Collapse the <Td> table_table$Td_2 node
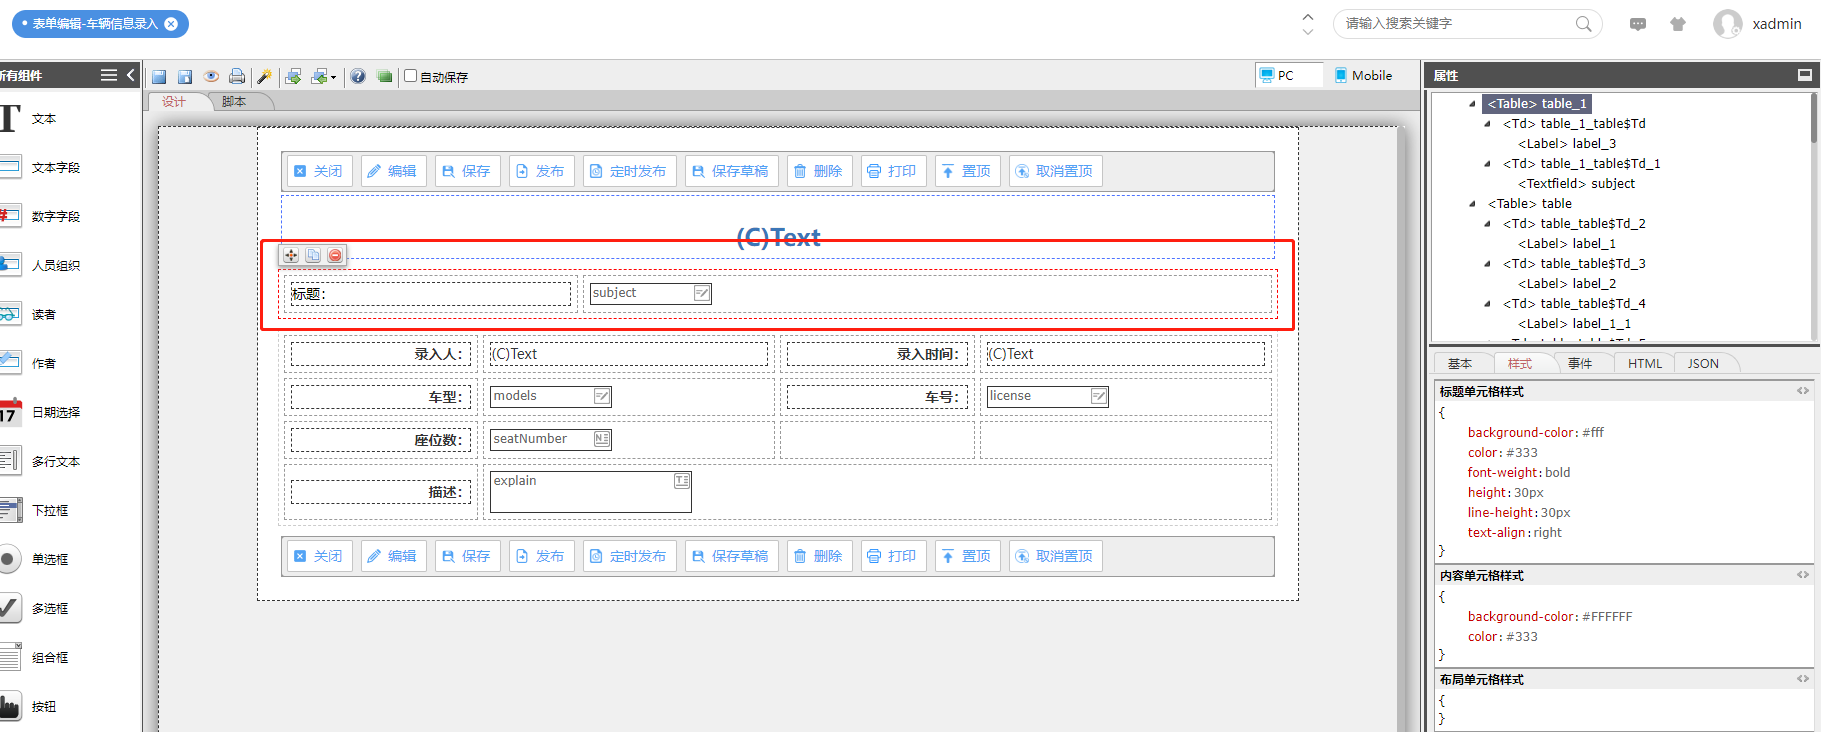This screenshot has height=732, width=1821. (x=1487, y=224)
